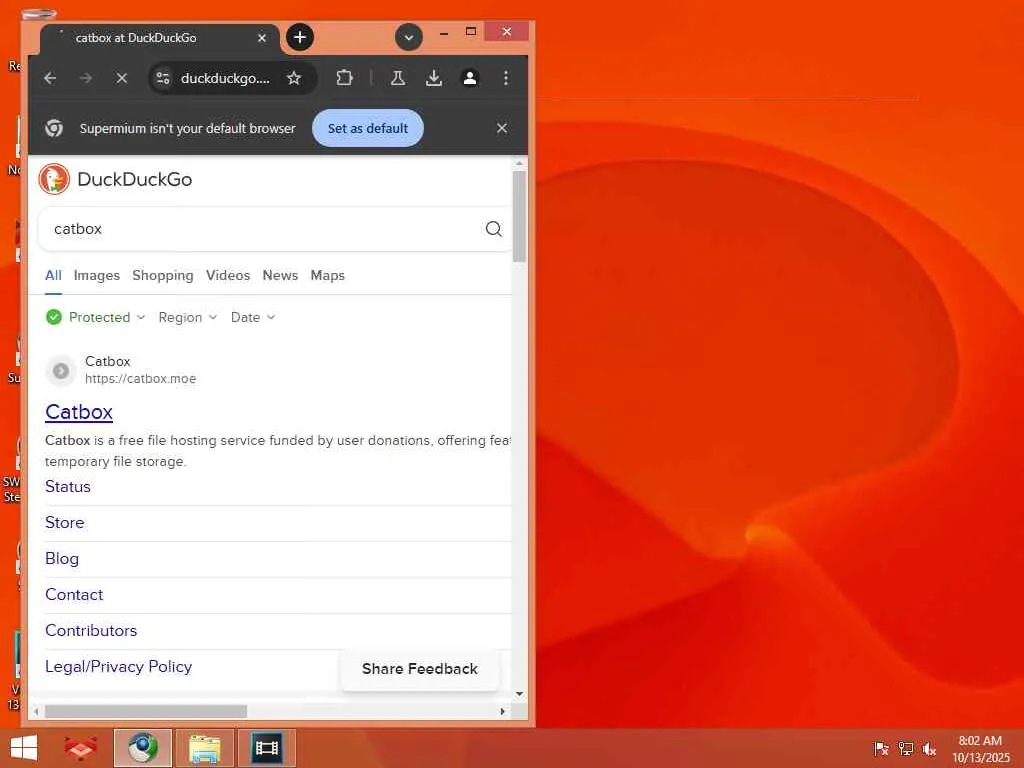This screenshot has width=1024, height=768.
Task: Switch to Shopping tab
Action: point(163,276)
